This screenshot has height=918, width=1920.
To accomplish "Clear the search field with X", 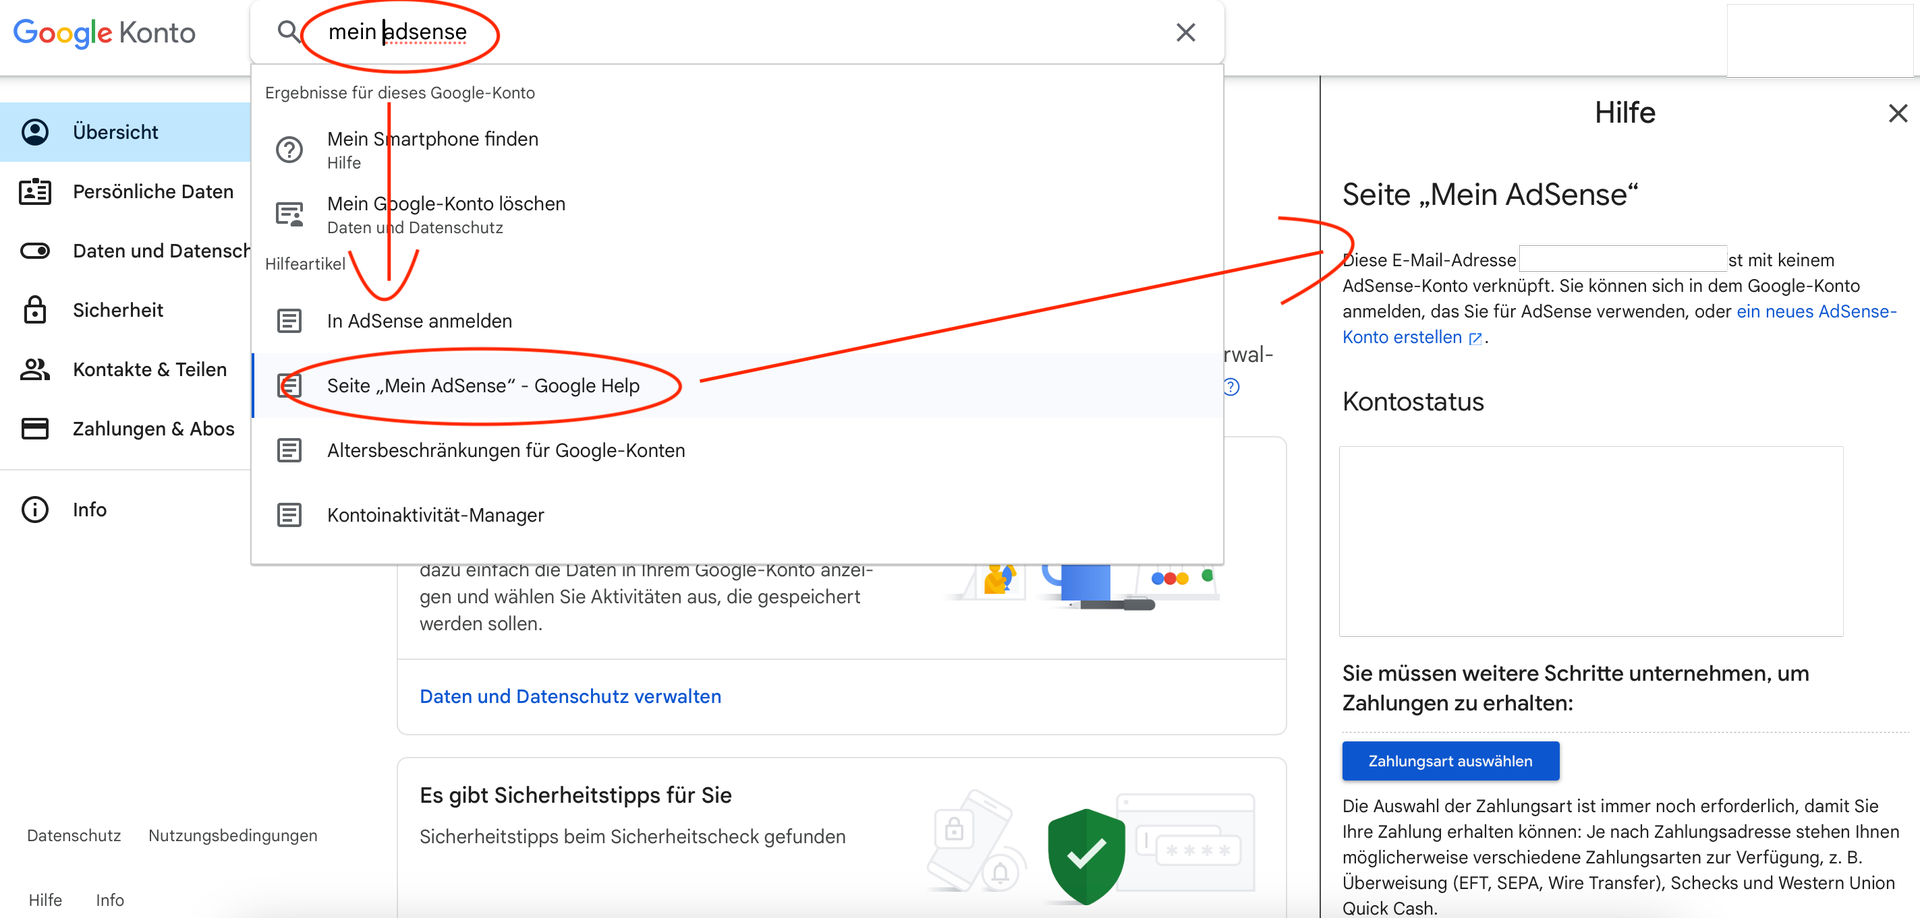I will (x=1185, y=33).
